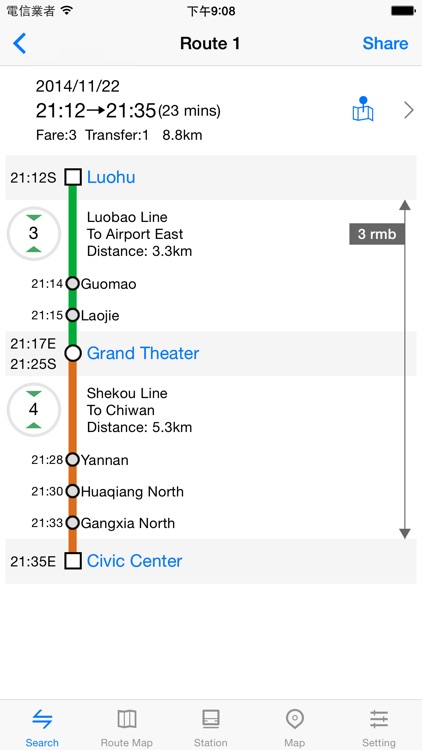The height and width of the screenshot is (750, 422).
Task: Tap the Luohu square start marker
Action: (x=73, y=177)
